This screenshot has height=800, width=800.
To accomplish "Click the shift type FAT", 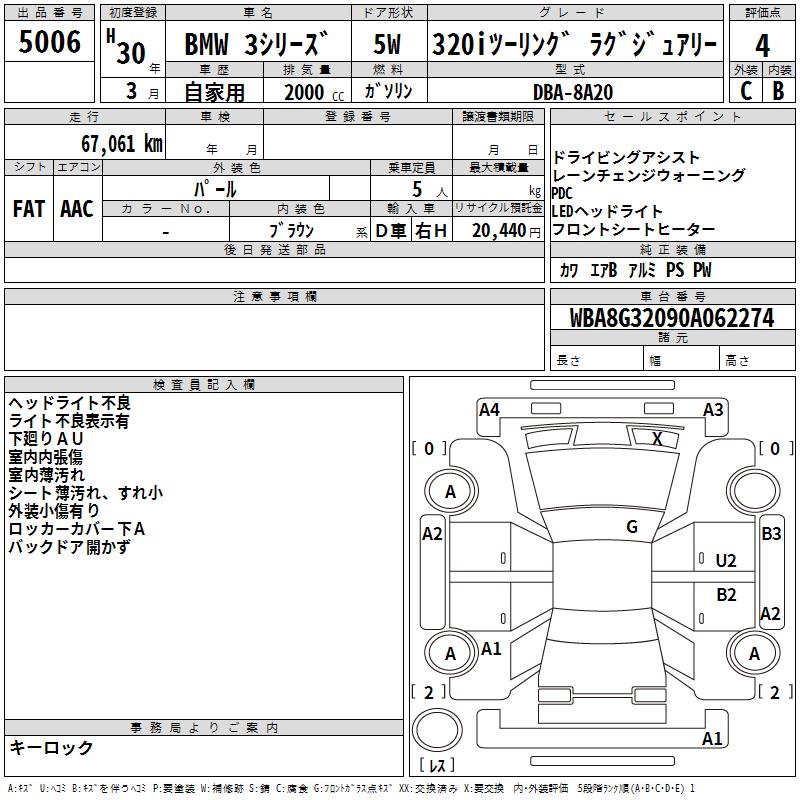I will [x=29, y=209].
